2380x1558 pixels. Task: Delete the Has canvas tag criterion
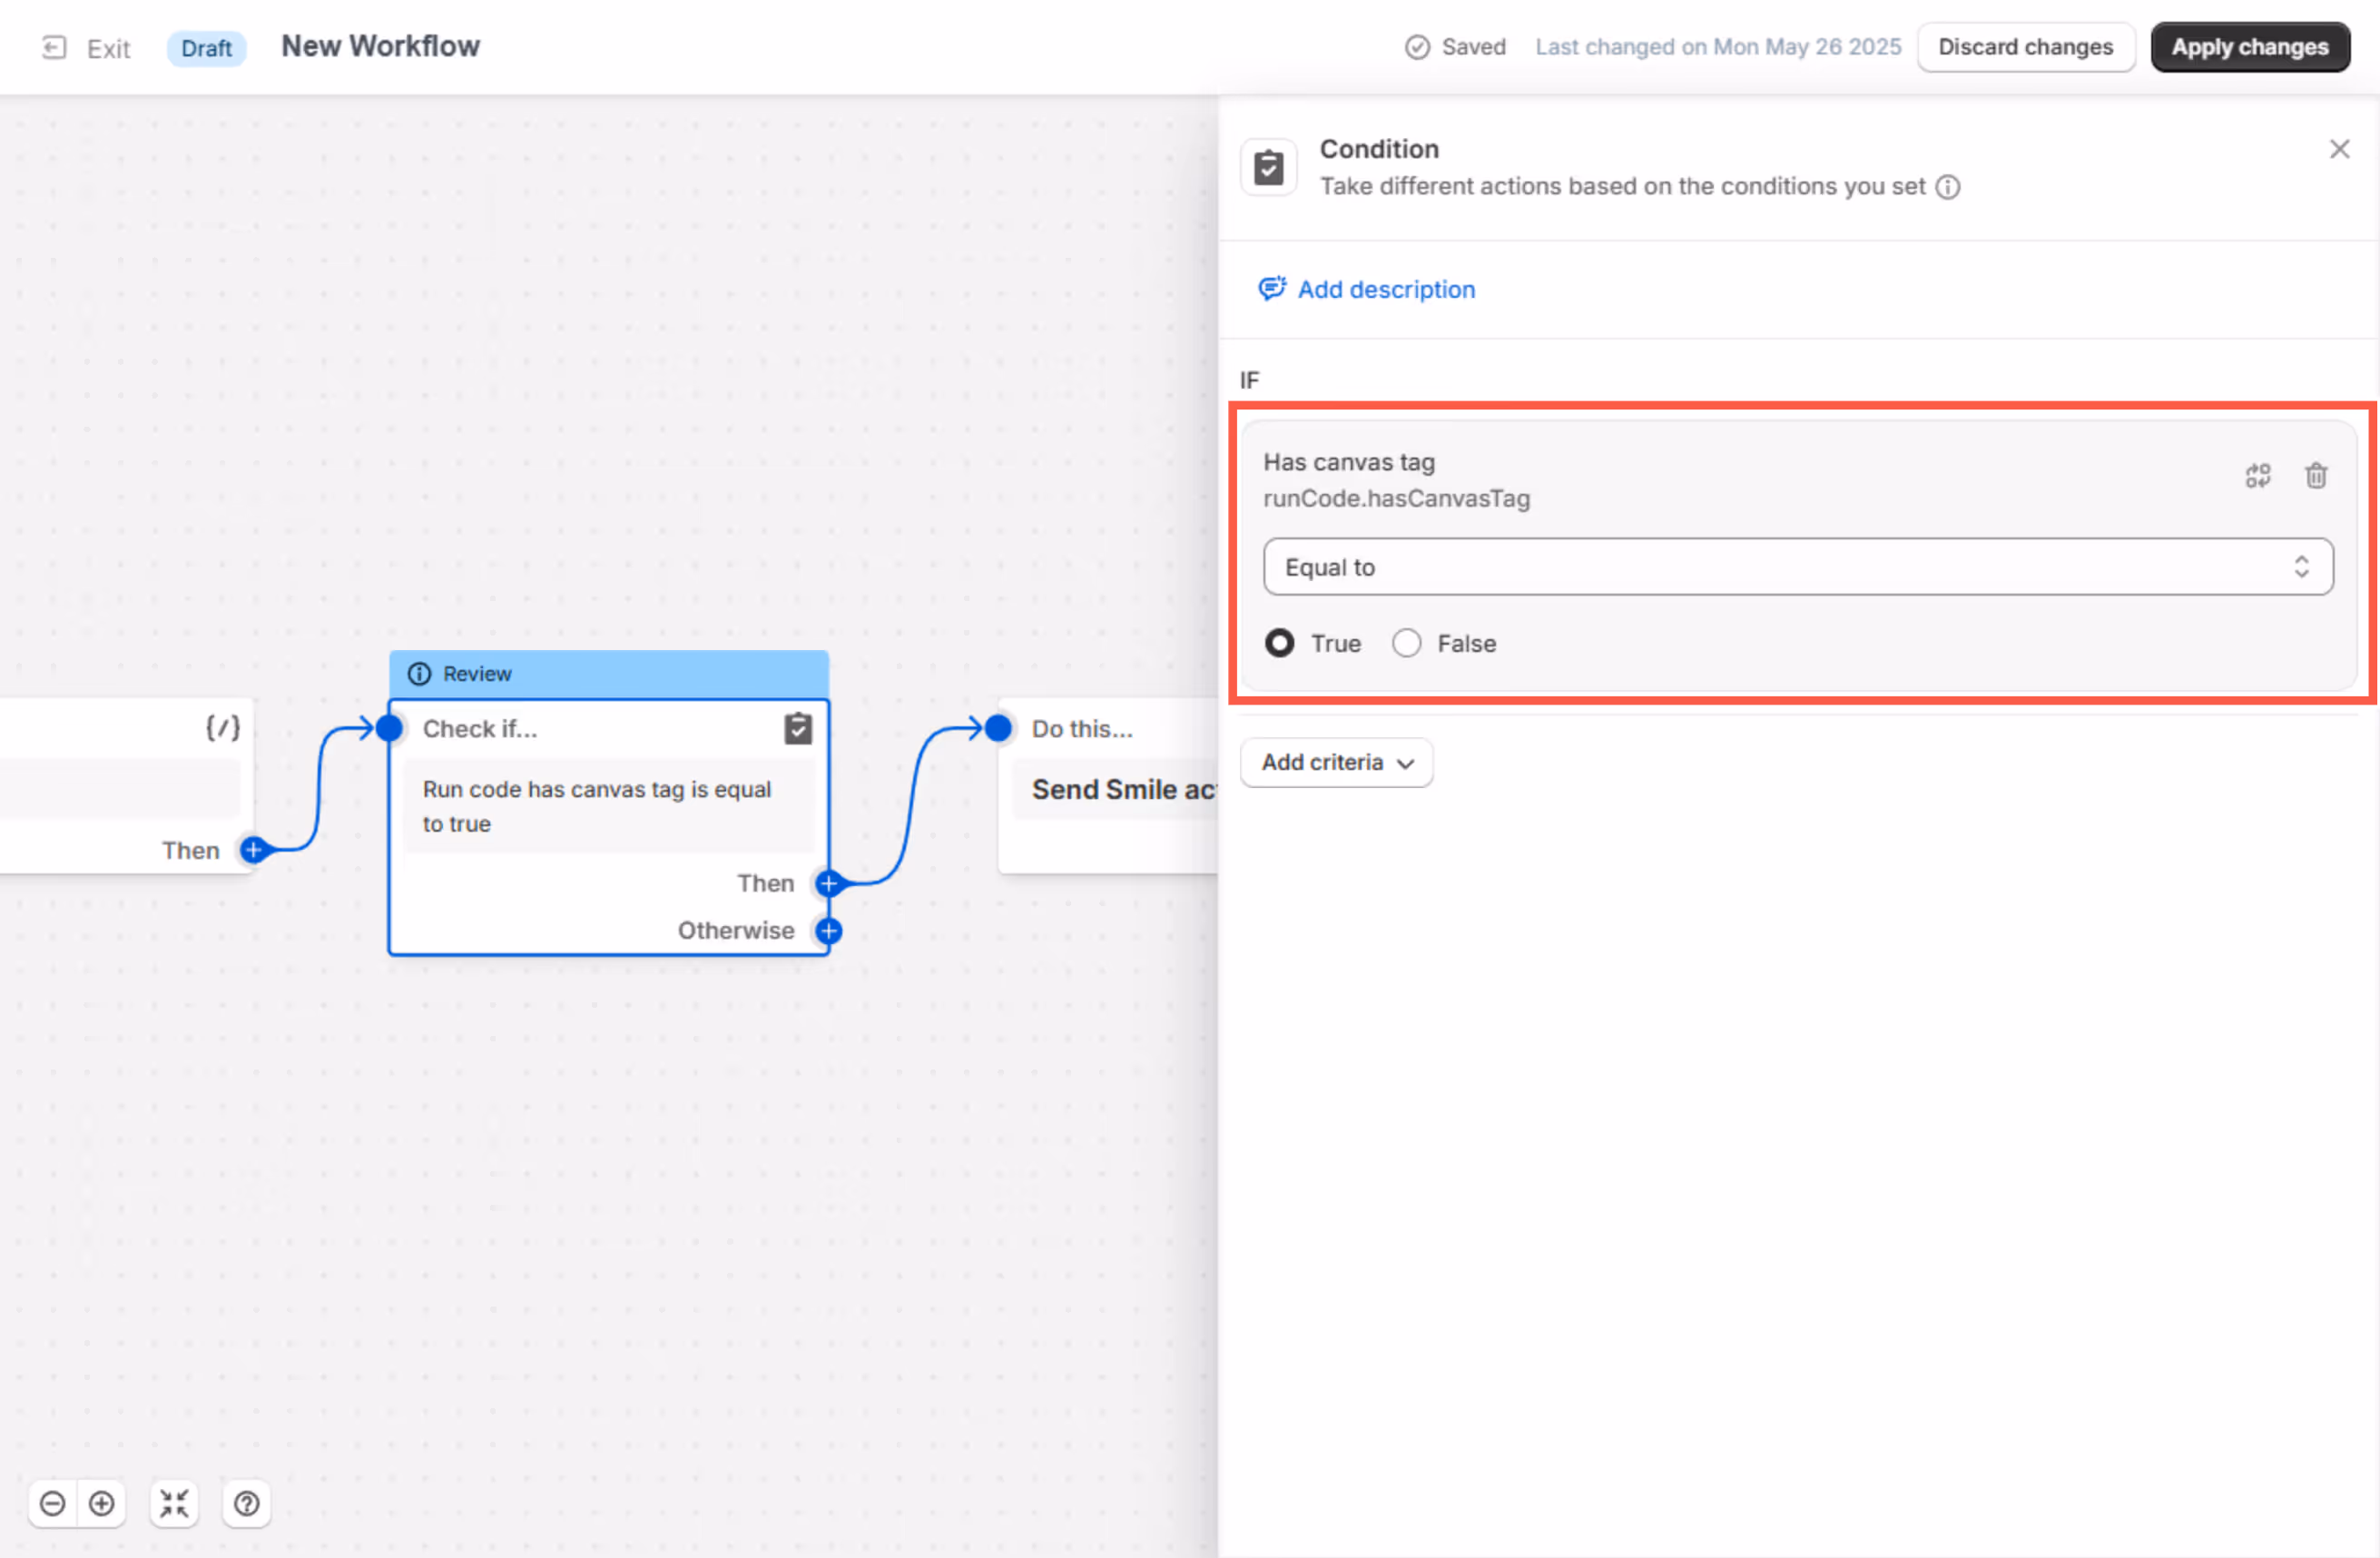click(2316, 475)
